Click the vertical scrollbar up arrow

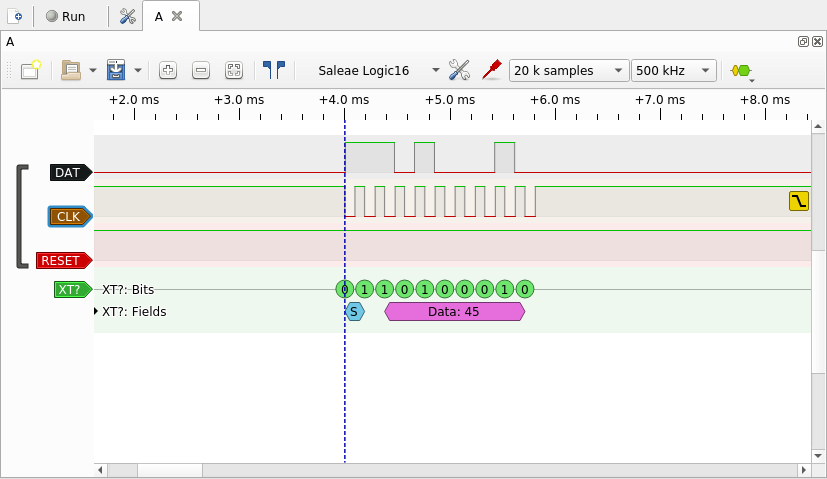coord(818,126)
